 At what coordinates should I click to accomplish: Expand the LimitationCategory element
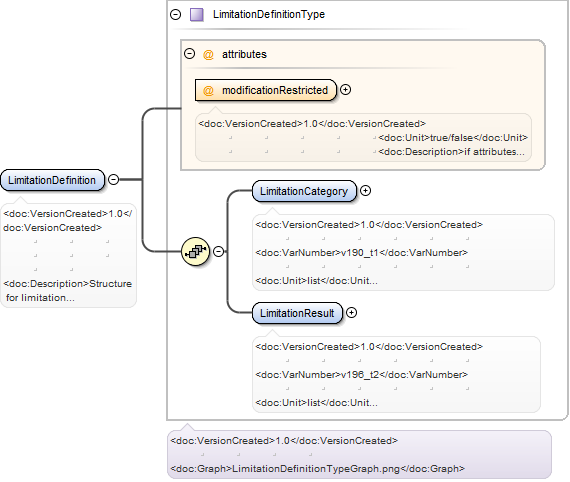[365, 190]
